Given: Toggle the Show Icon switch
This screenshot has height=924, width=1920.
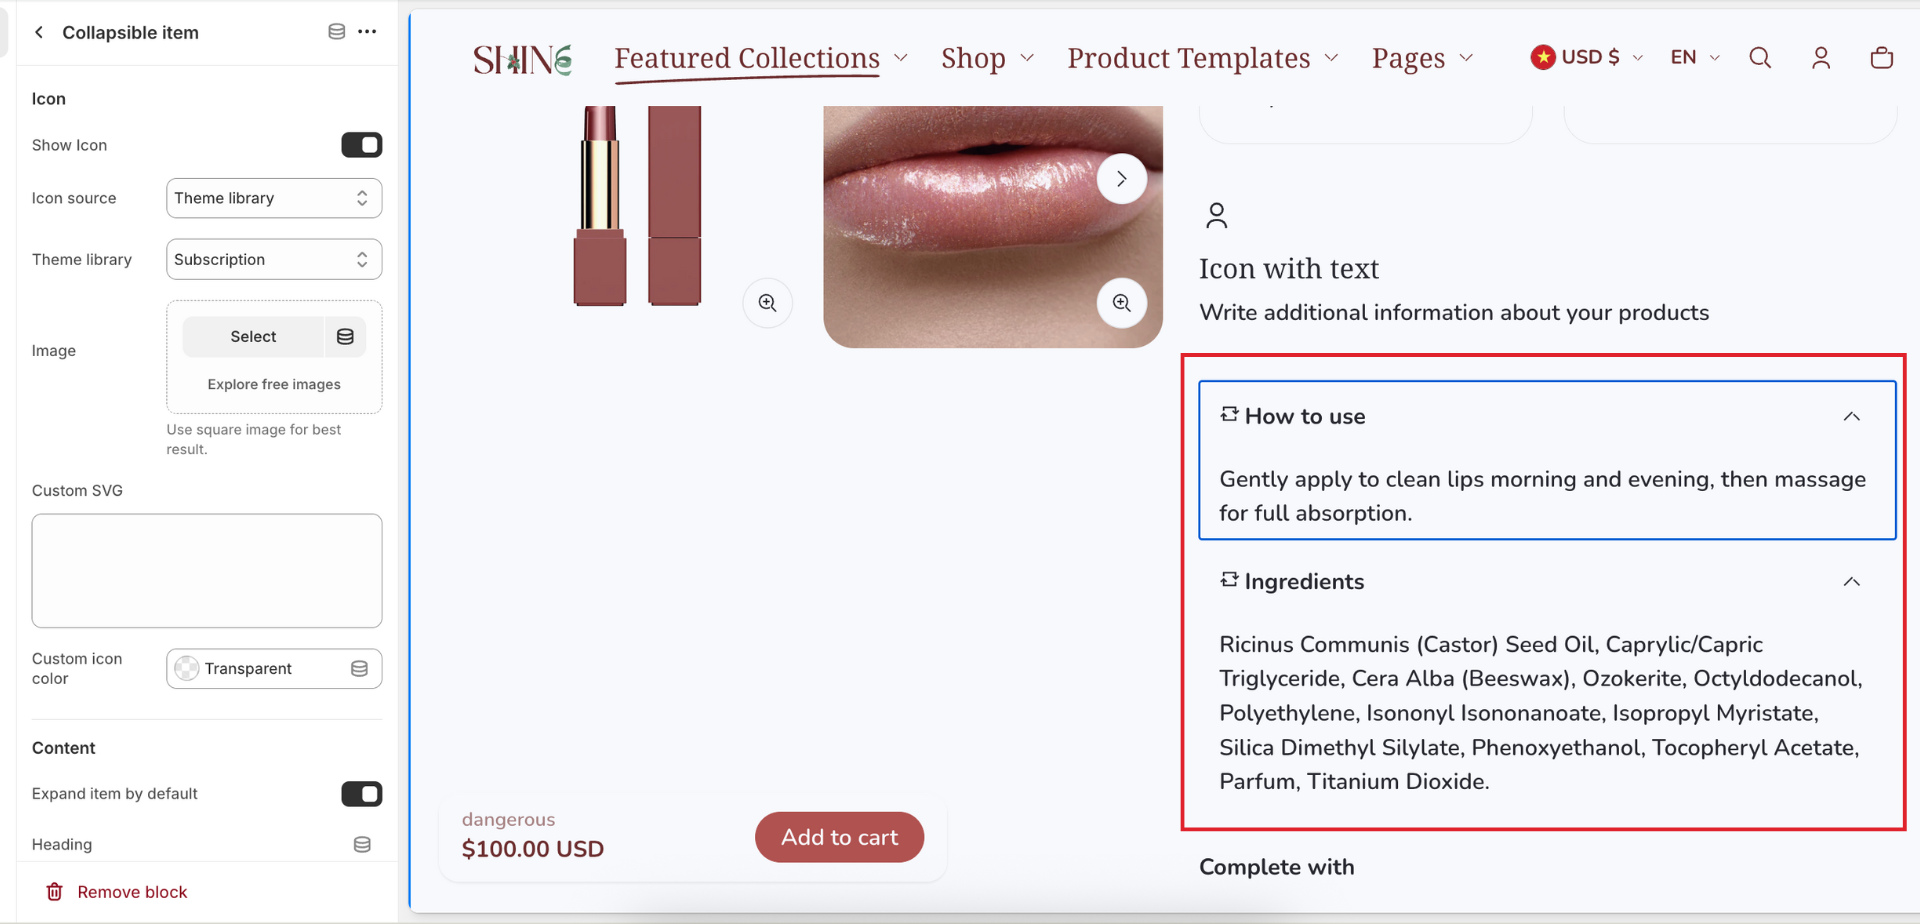Looking at the screenshot, I should coord(361,145).
